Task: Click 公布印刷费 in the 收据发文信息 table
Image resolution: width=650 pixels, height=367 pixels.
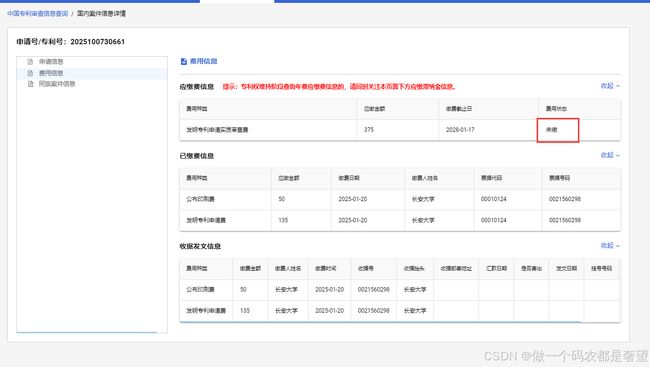Action: point(200,289)
